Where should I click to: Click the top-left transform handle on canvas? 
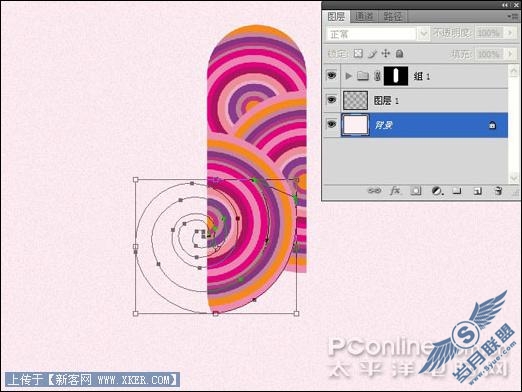(x=136, y=180)
